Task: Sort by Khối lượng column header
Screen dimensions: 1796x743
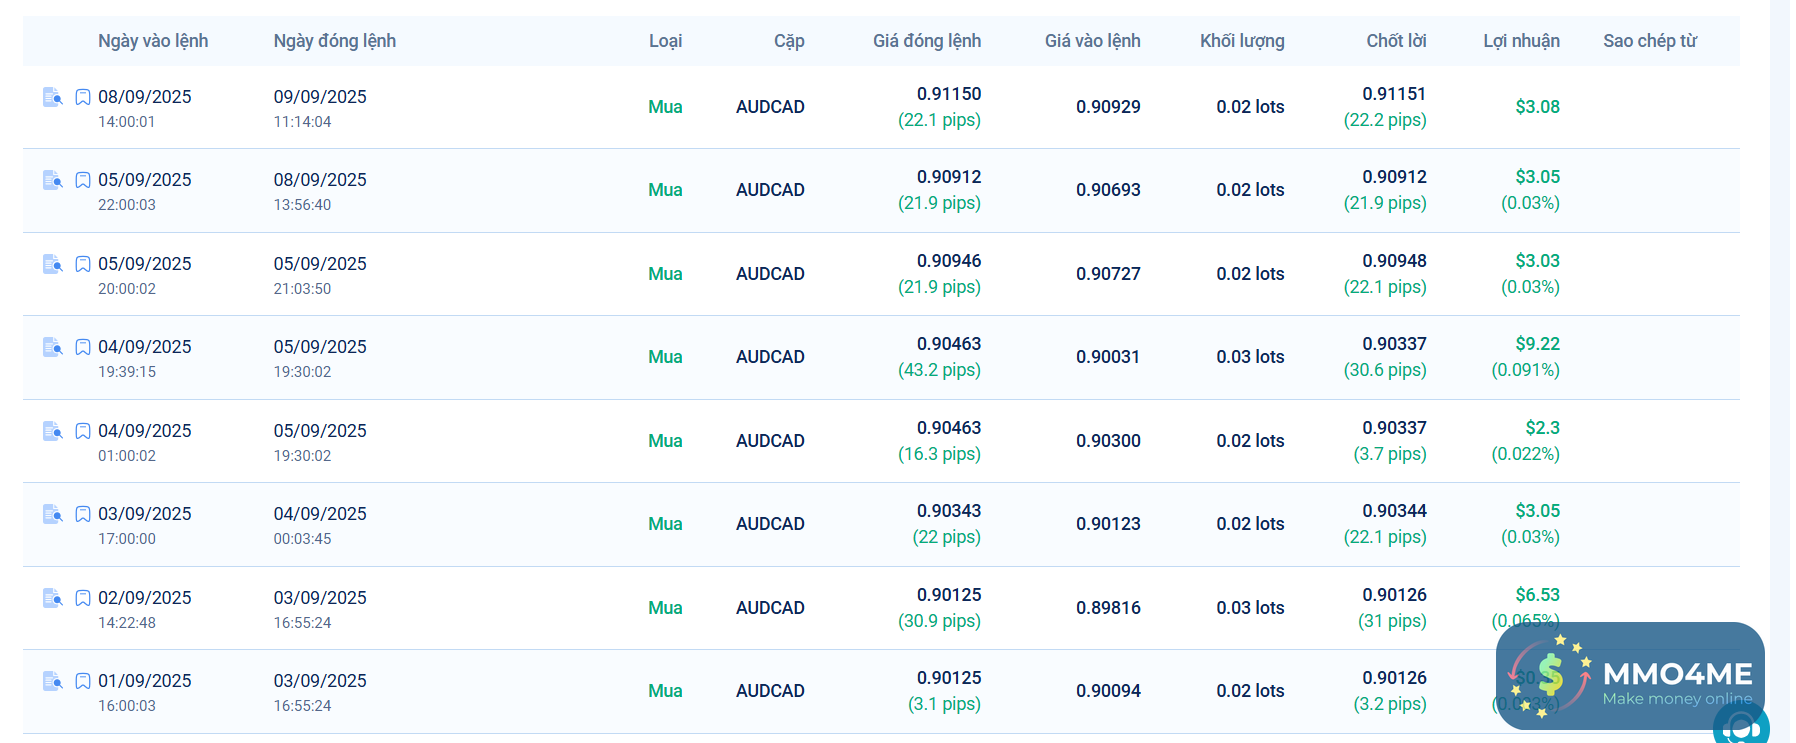Action: (x=1242, y=41)
